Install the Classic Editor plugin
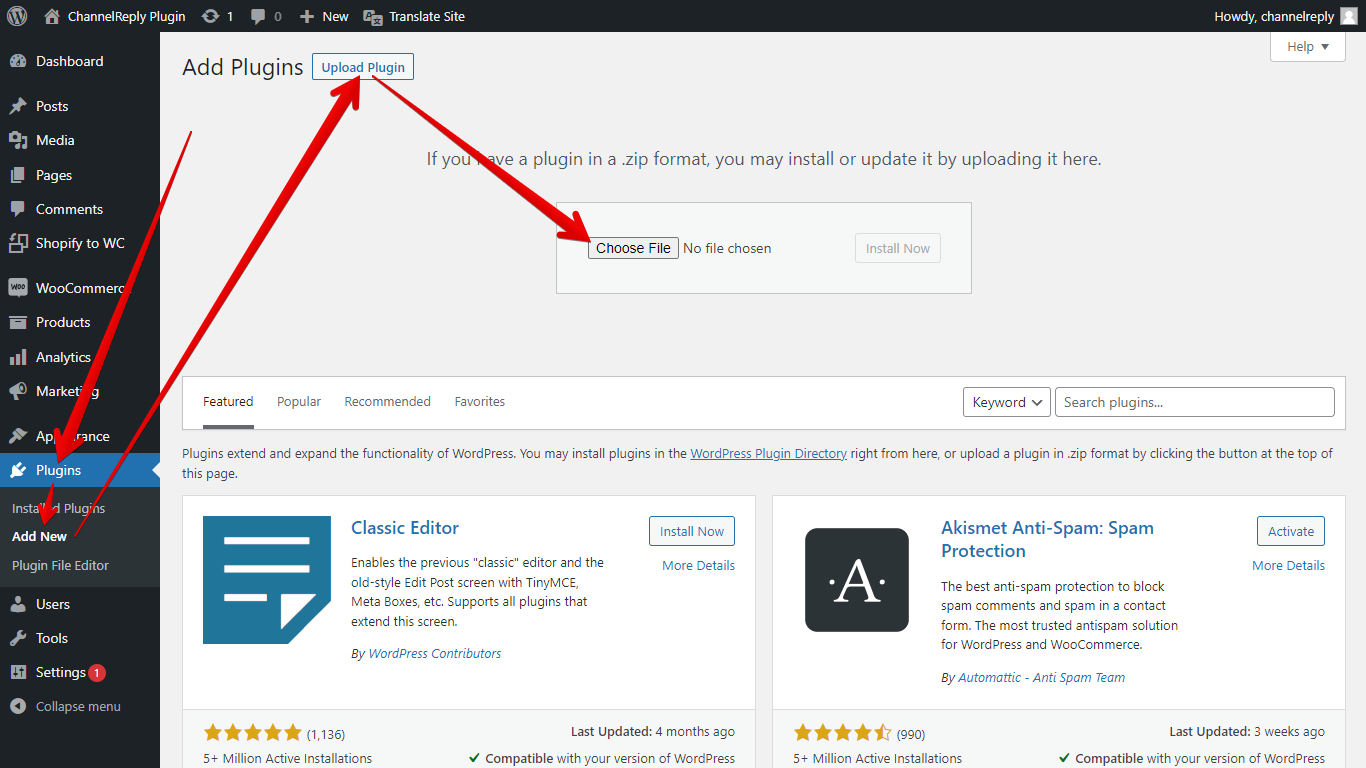 (692, 531)
